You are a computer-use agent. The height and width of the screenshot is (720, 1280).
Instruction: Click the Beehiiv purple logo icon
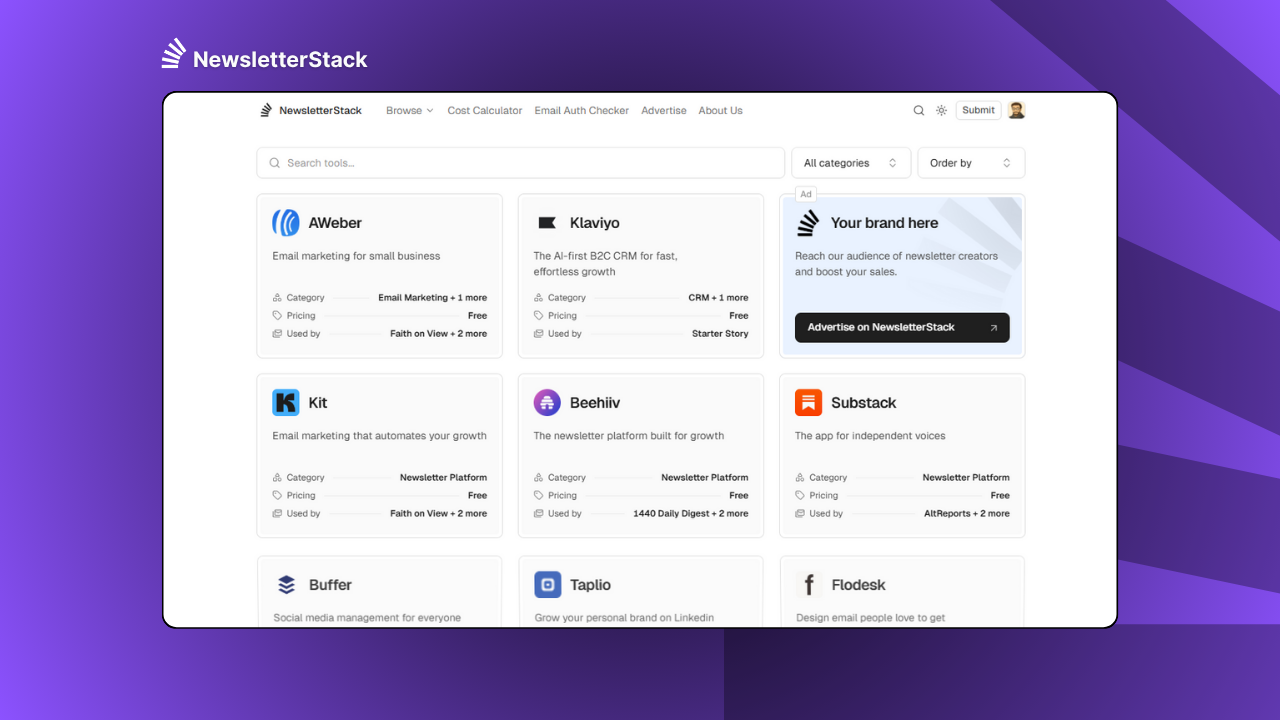(547, 403)
